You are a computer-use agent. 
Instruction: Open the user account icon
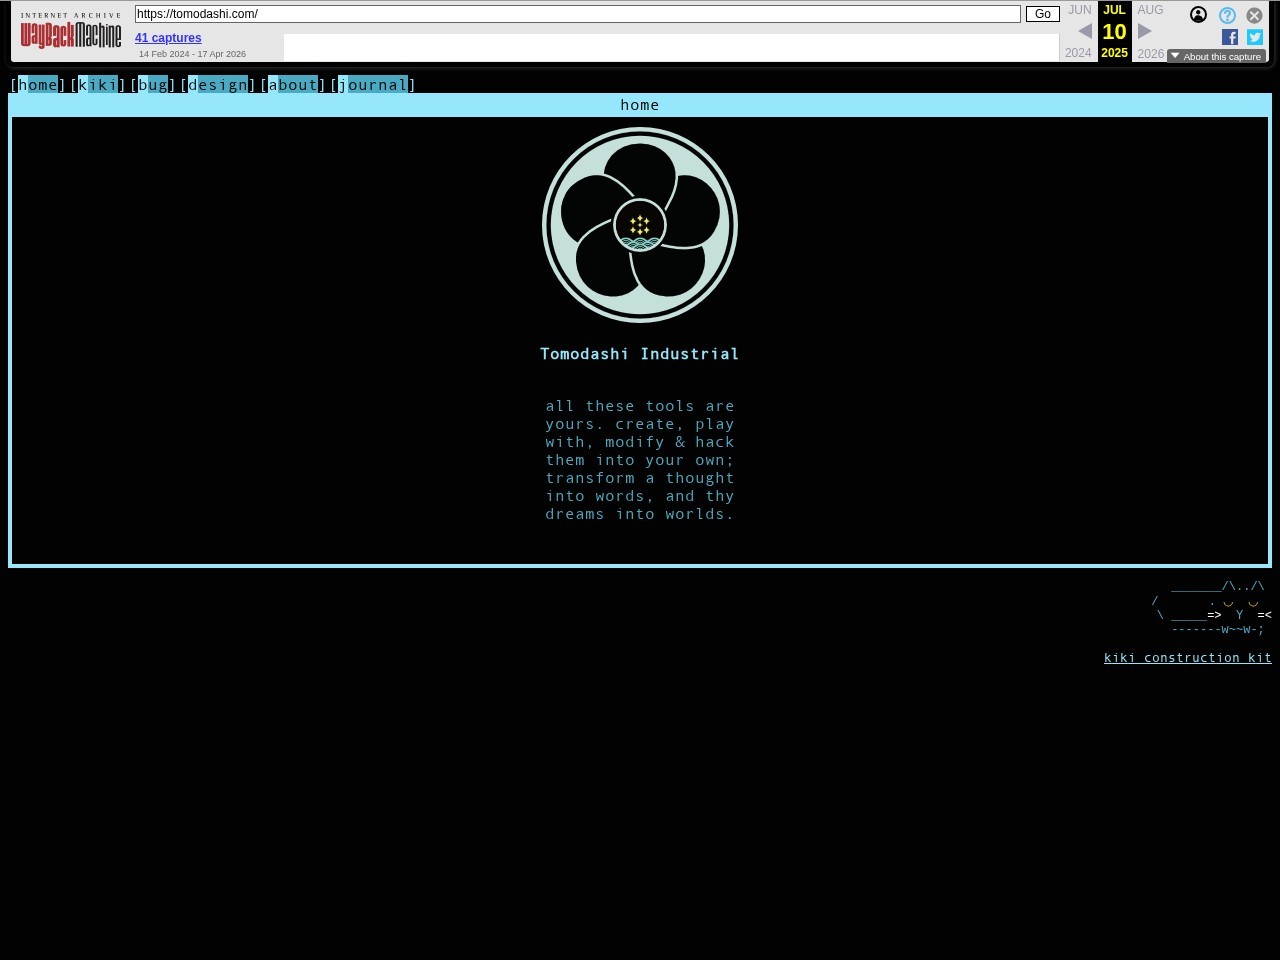[x=1198, y=15]
